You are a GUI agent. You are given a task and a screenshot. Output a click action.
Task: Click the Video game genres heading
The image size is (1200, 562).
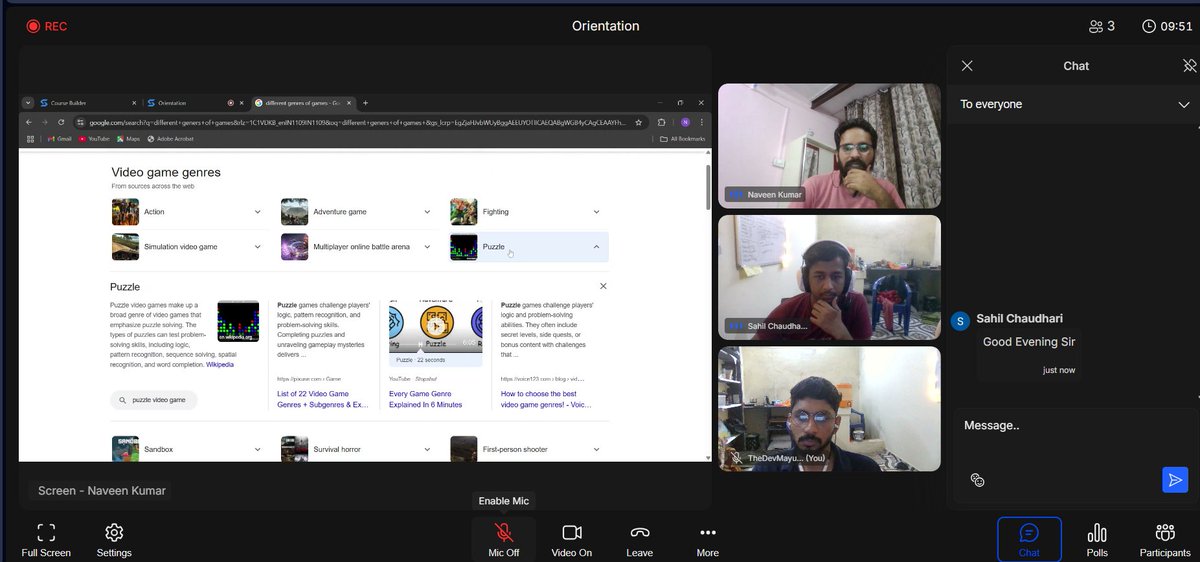[166, 172]
